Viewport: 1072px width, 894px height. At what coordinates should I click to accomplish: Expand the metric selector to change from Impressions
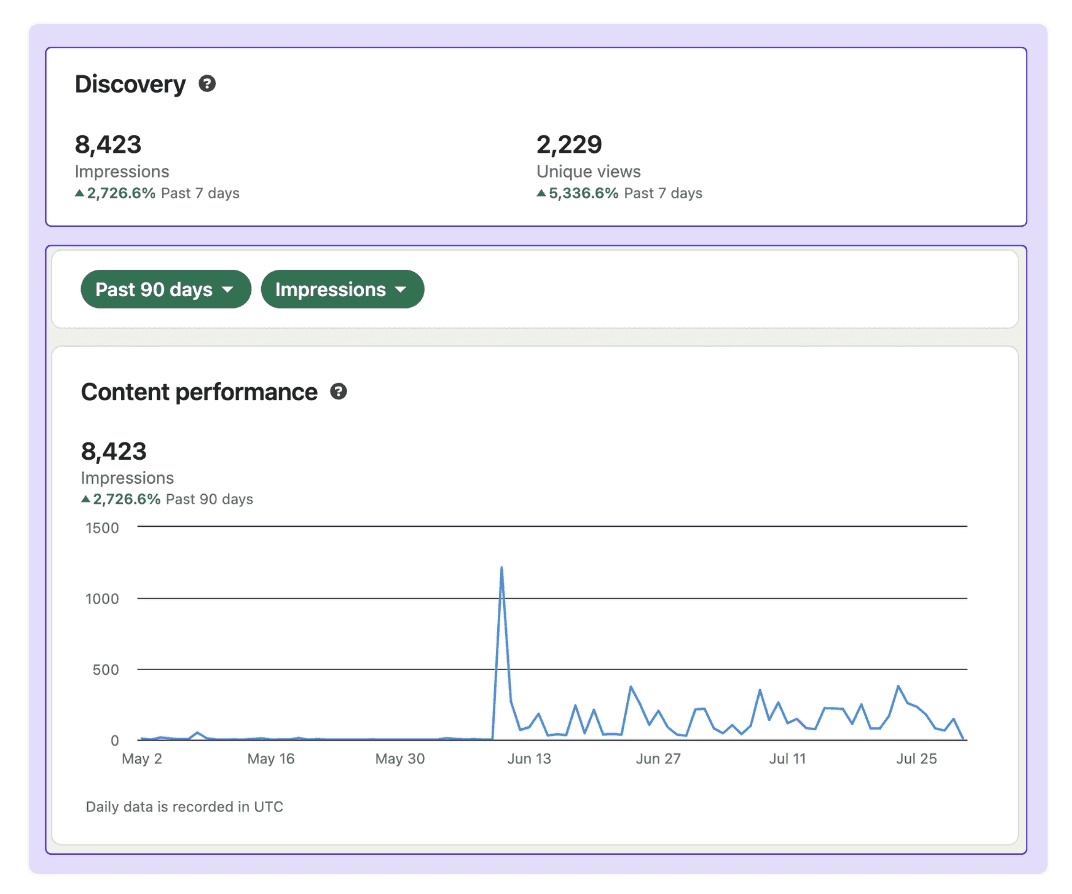[x=342, y=289]
